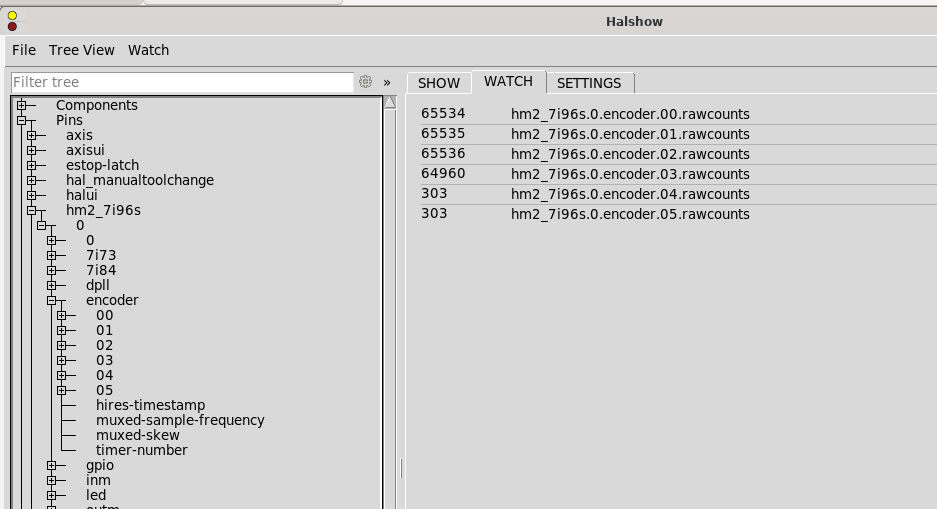Open the Watch menu
This screenshot has width=937, height=509.
(x=148, y=50)
